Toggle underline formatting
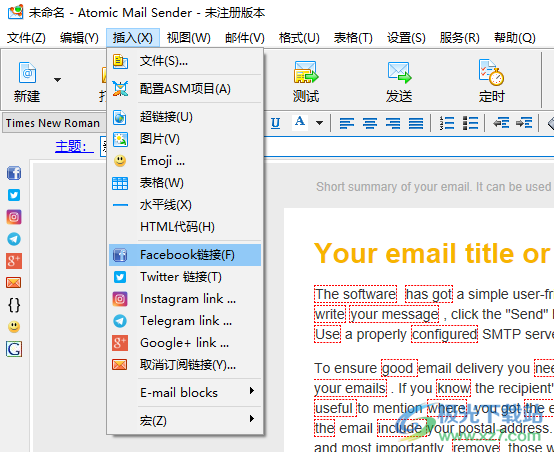The image size is (554, 452). tap(276, 123)
